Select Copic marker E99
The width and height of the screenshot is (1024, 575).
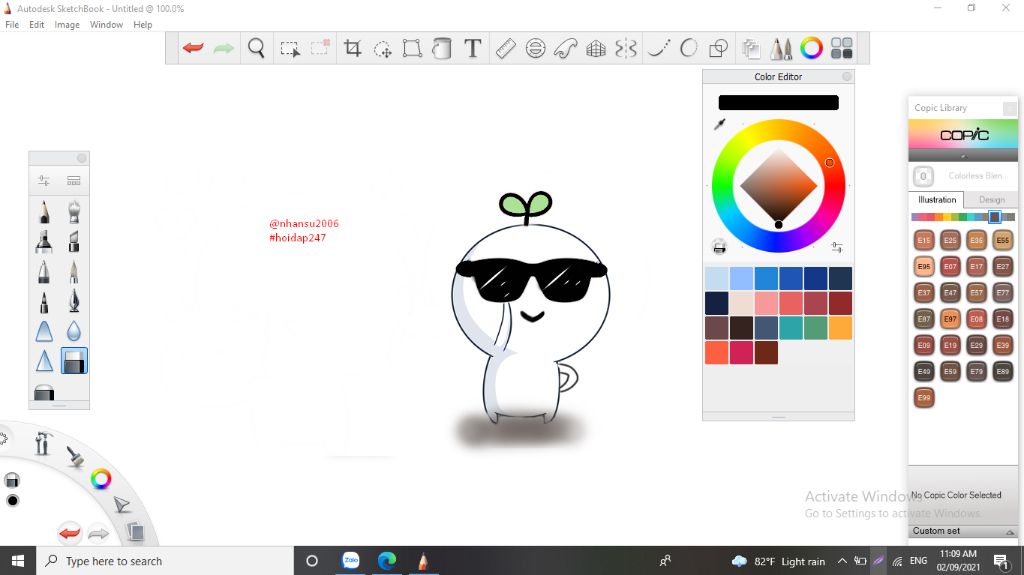point(923,397)
